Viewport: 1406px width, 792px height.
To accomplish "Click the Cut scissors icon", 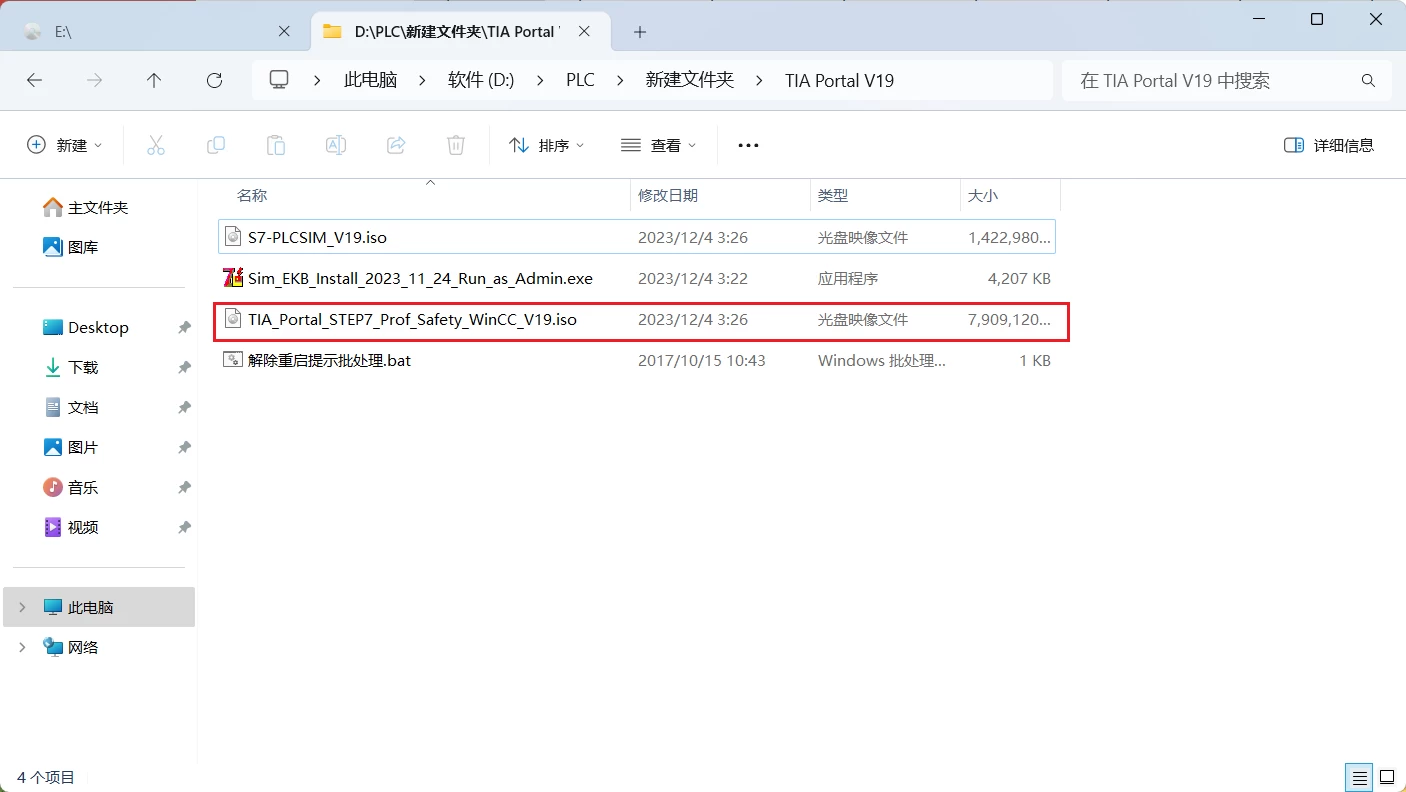I will [x=156, y=145].
